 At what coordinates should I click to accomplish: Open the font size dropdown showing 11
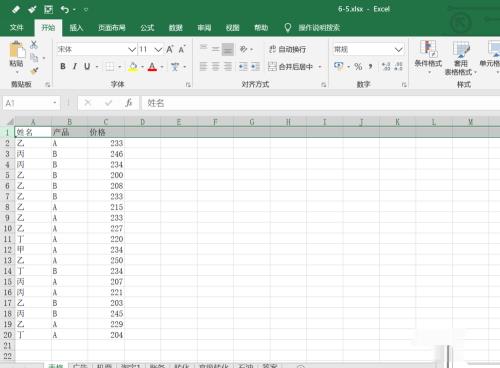pos(158,49)
